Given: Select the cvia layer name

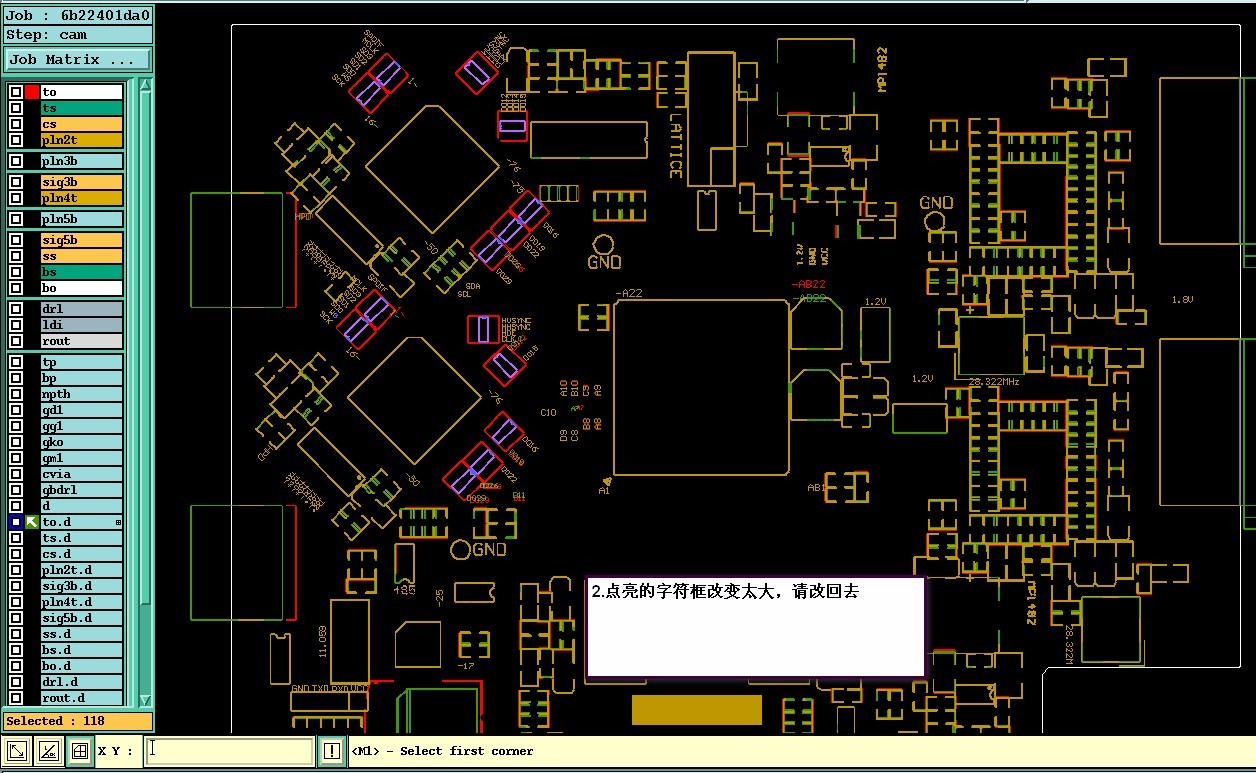Looking at the screenshot, I should click(x=81, y=474).
